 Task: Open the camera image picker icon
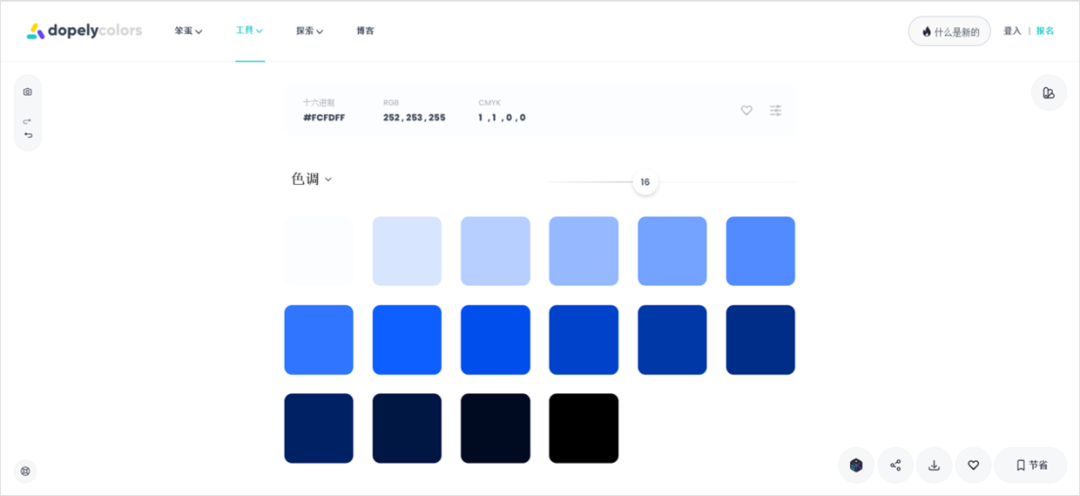pyautogui.click(x=28, y=92)
